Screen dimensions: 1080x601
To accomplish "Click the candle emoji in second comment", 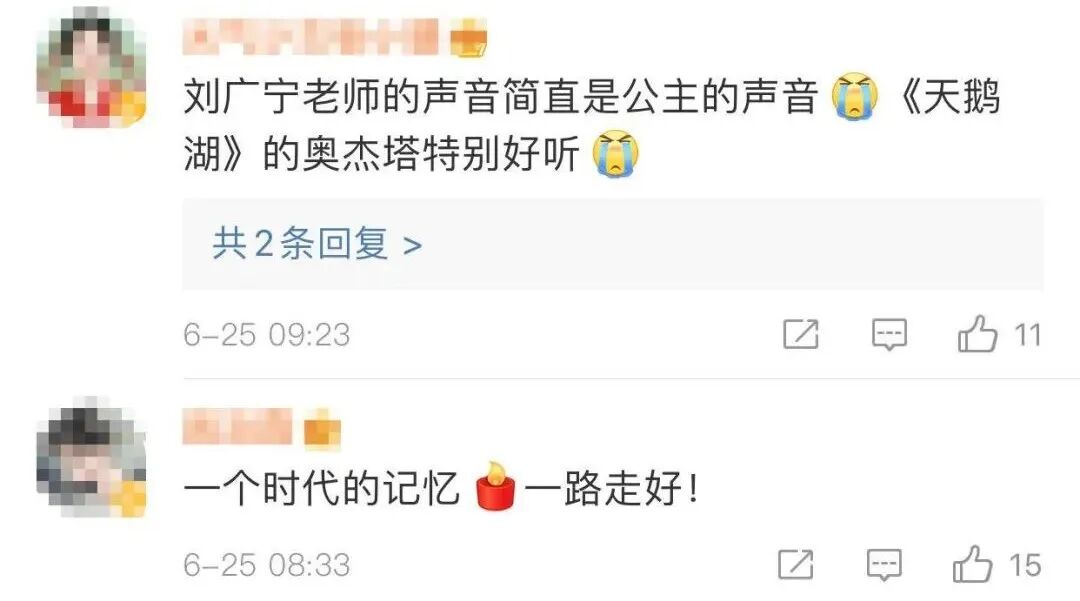I will click(495, 487).
